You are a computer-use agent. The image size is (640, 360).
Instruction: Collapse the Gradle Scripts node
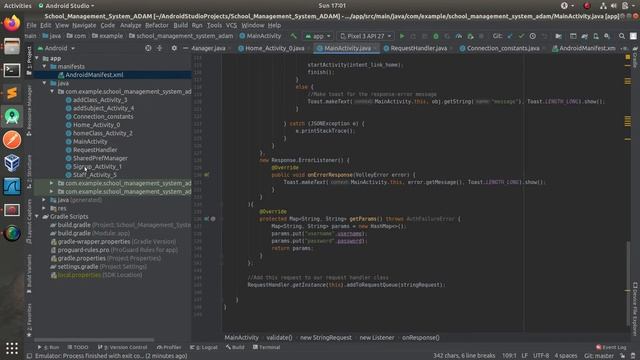click(38, 217)
